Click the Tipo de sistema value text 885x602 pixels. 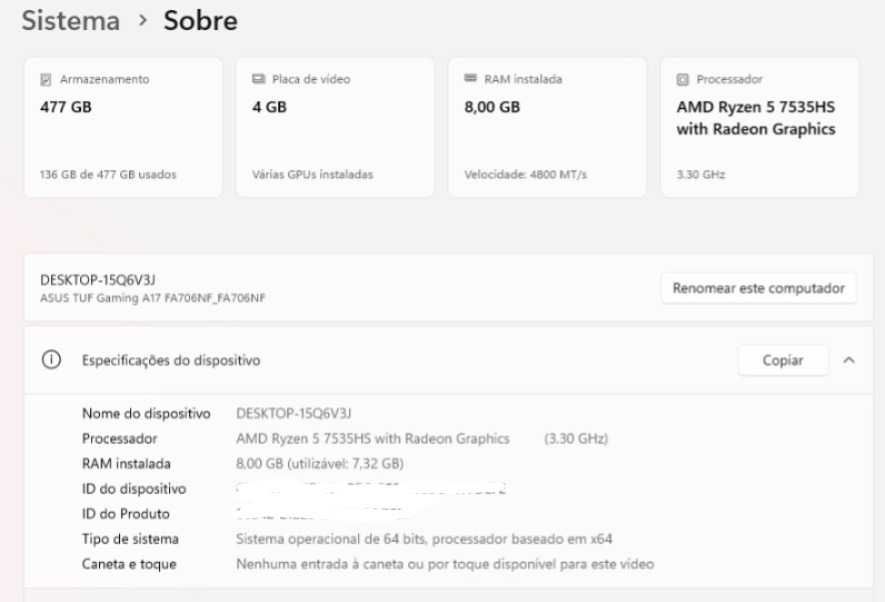click(x=424, y=539)
